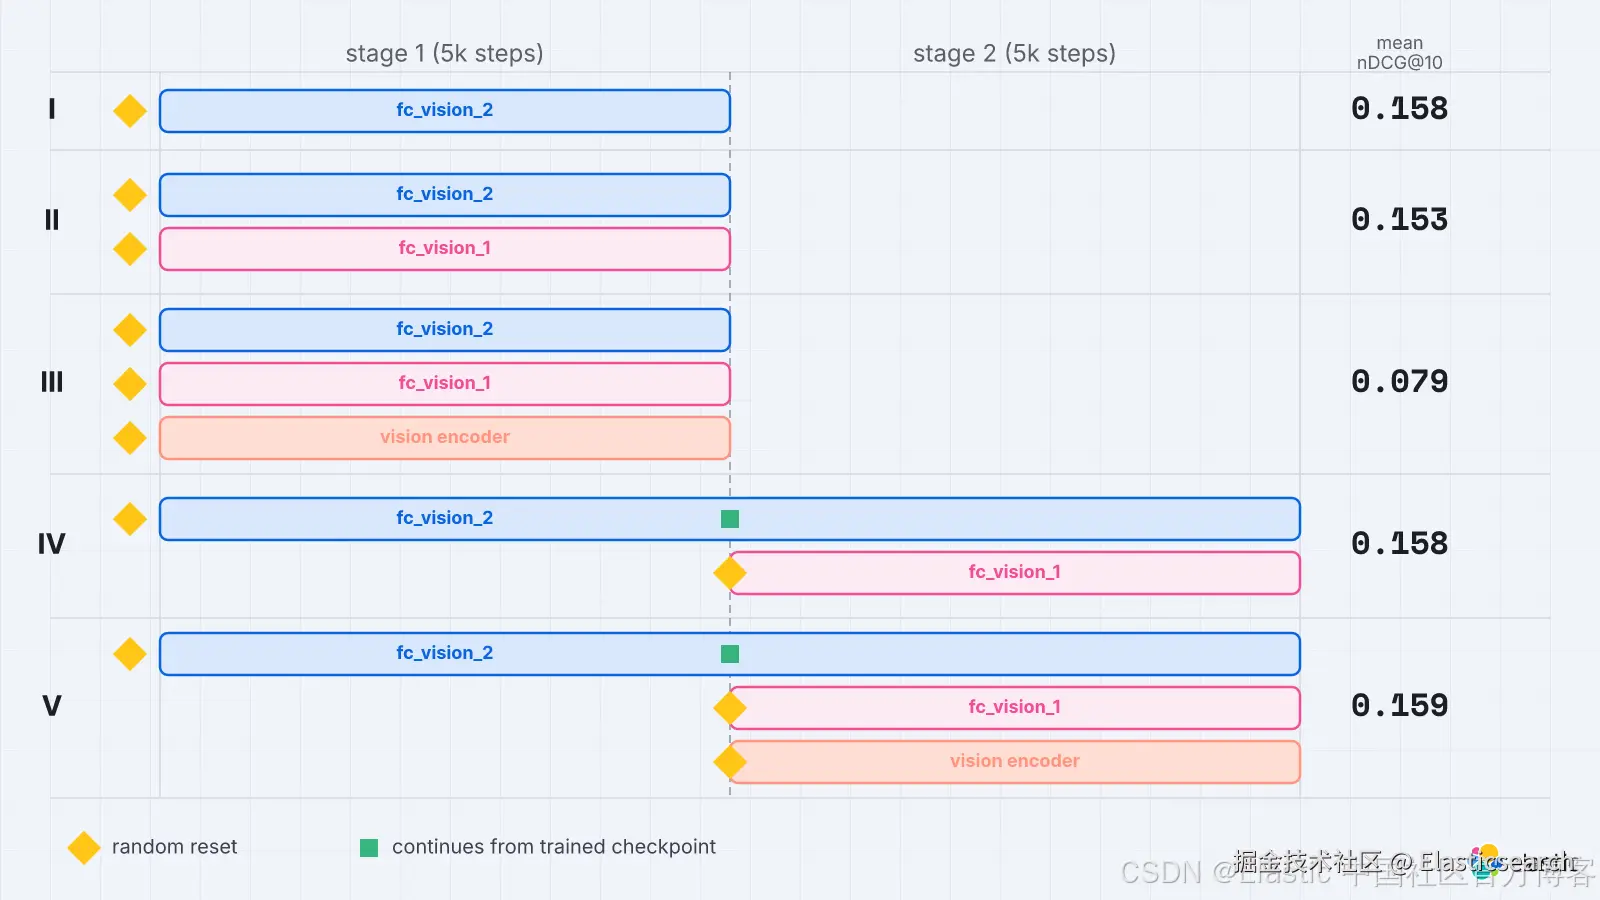Screen dimensions: 1600x900
Task: Select the fc_vision_1 bar in row III
Action: [x=445, y=384]
